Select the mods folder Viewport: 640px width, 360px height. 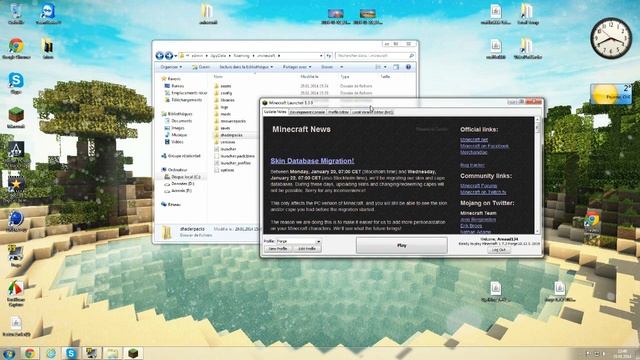[x=222, y=114]
